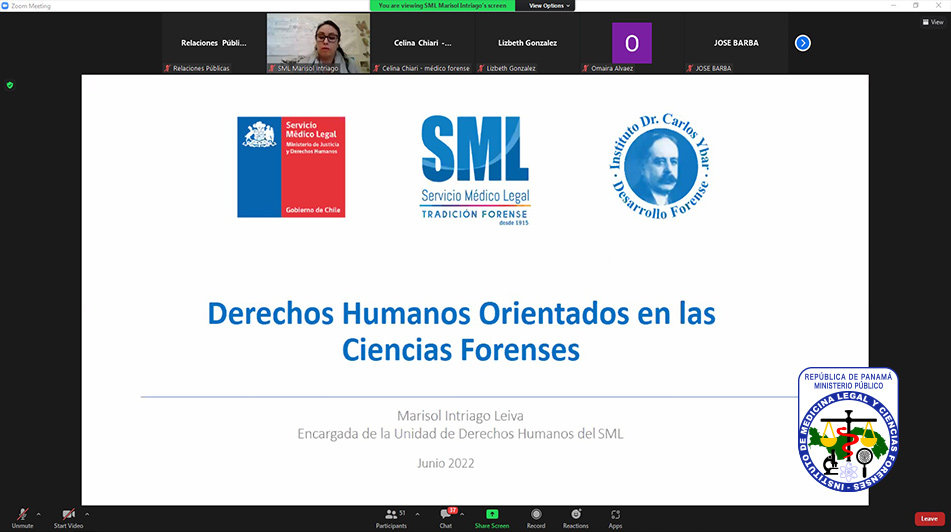The width and height of the screenshot is (951, 532).
Task: Start Video with camera icon
Action: (x=69, y=518)
